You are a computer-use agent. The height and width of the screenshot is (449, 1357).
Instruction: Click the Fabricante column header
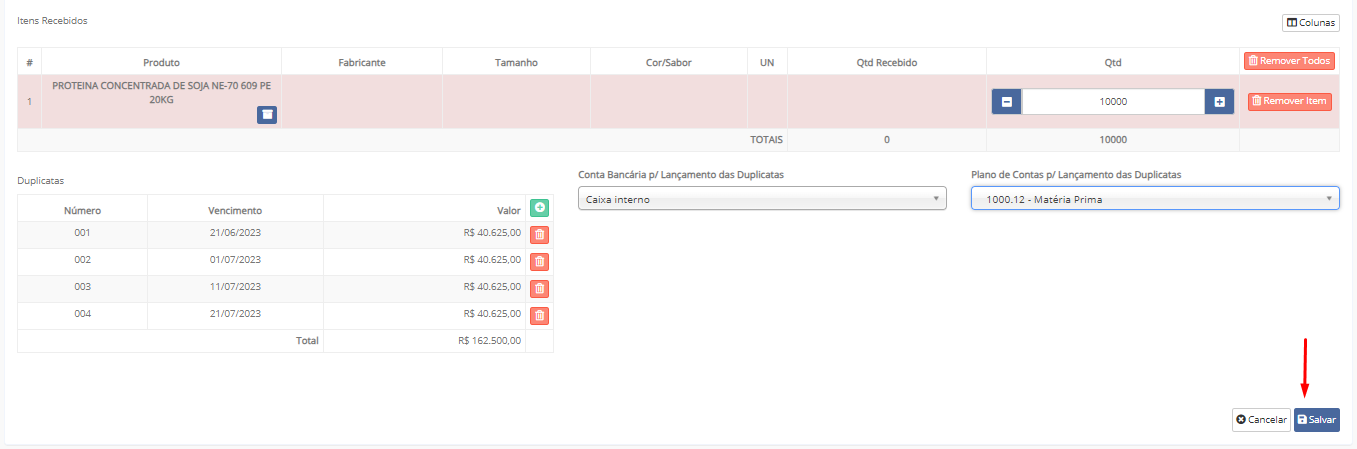tap(362, 62)
